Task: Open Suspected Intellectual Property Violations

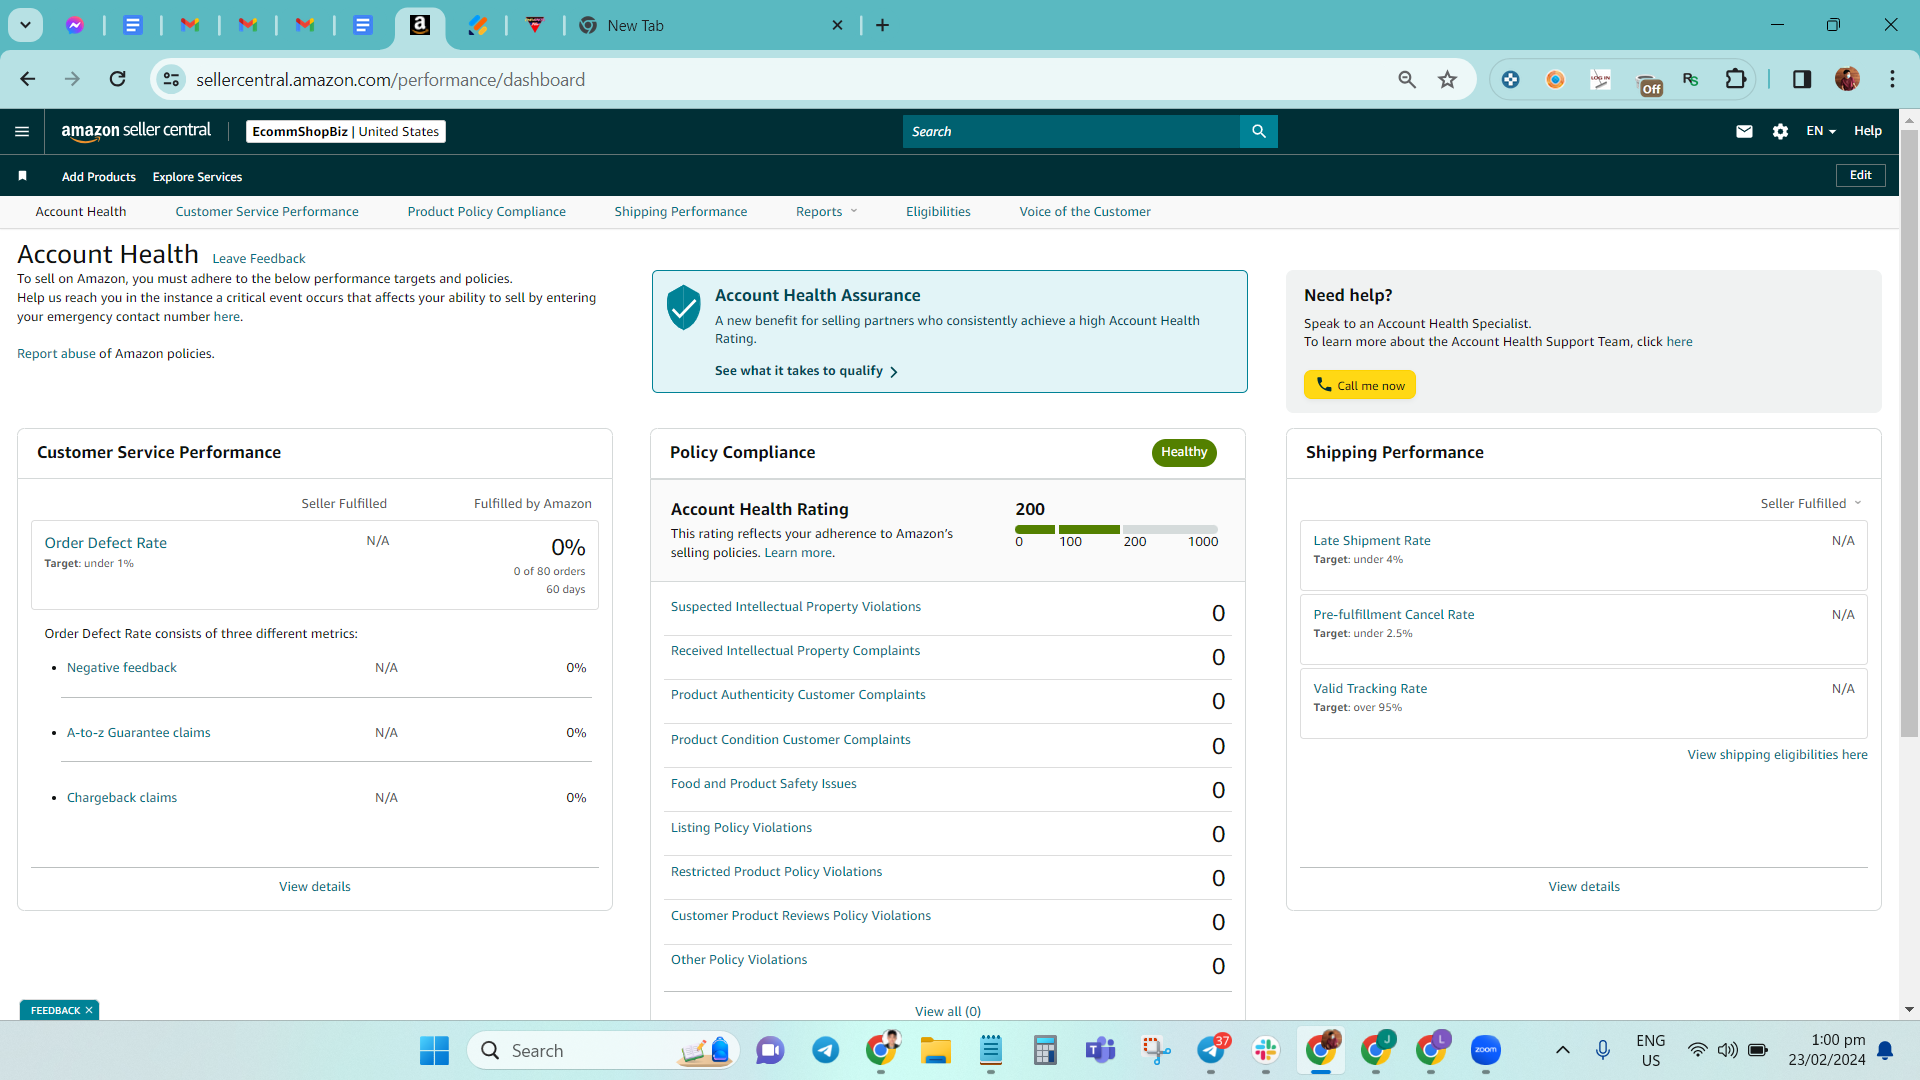Action: click(x=796, y=606)
